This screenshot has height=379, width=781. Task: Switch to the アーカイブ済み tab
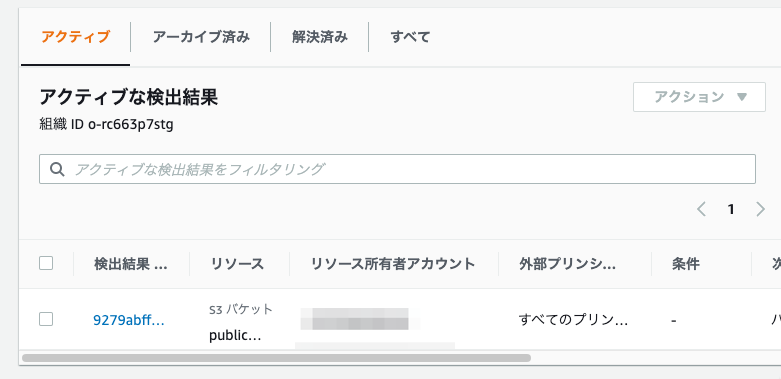click(x=201, y=37)
